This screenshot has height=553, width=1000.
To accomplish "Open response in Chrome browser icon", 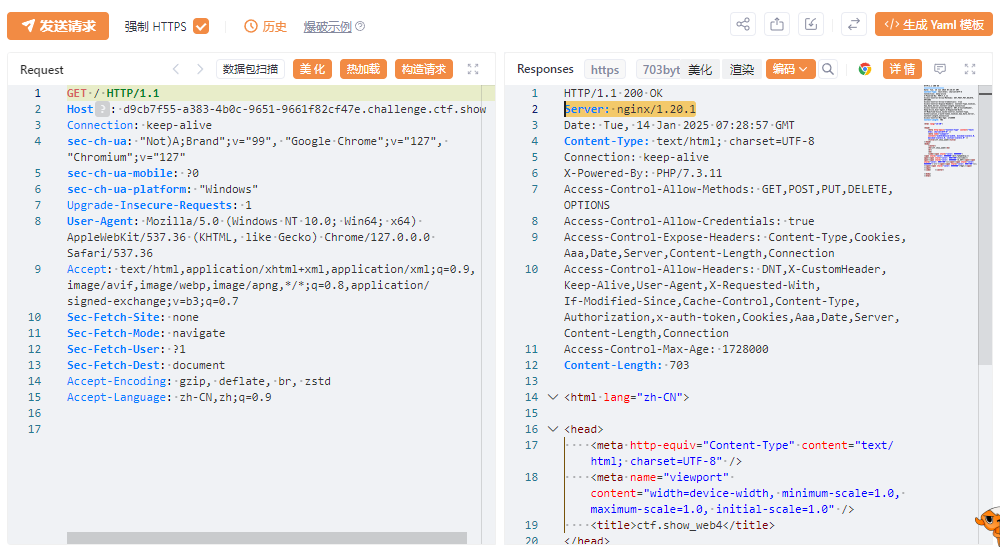I will 864,69.
